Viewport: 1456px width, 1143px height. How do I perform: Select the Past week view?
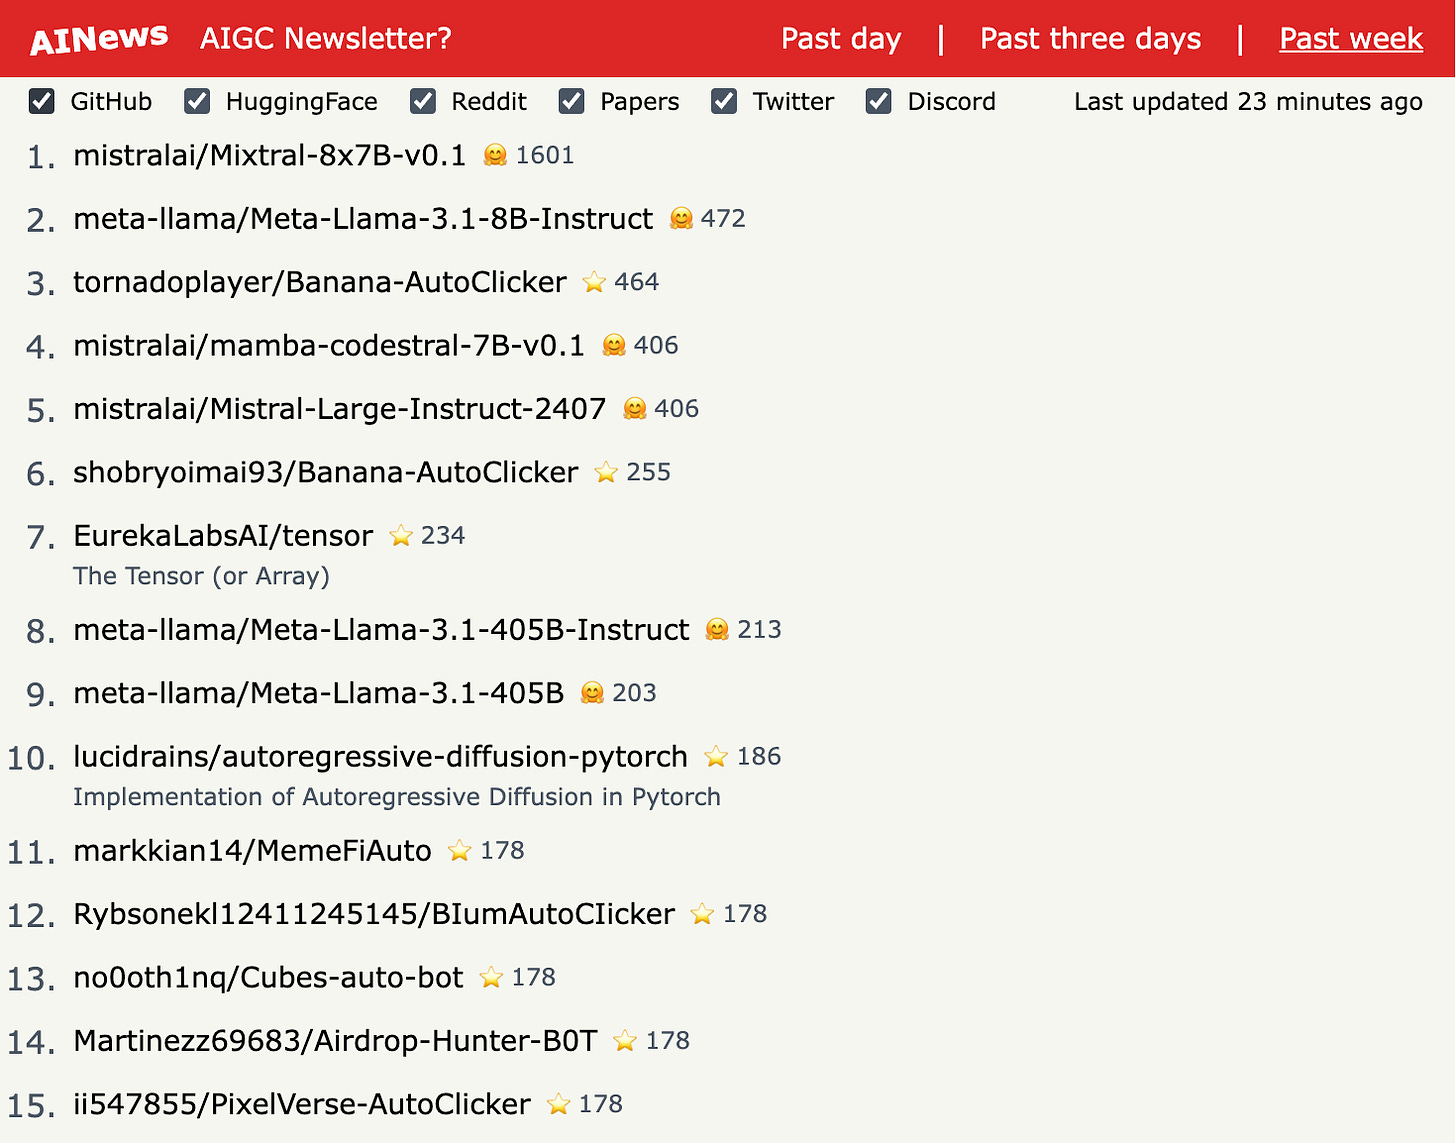1351,38
